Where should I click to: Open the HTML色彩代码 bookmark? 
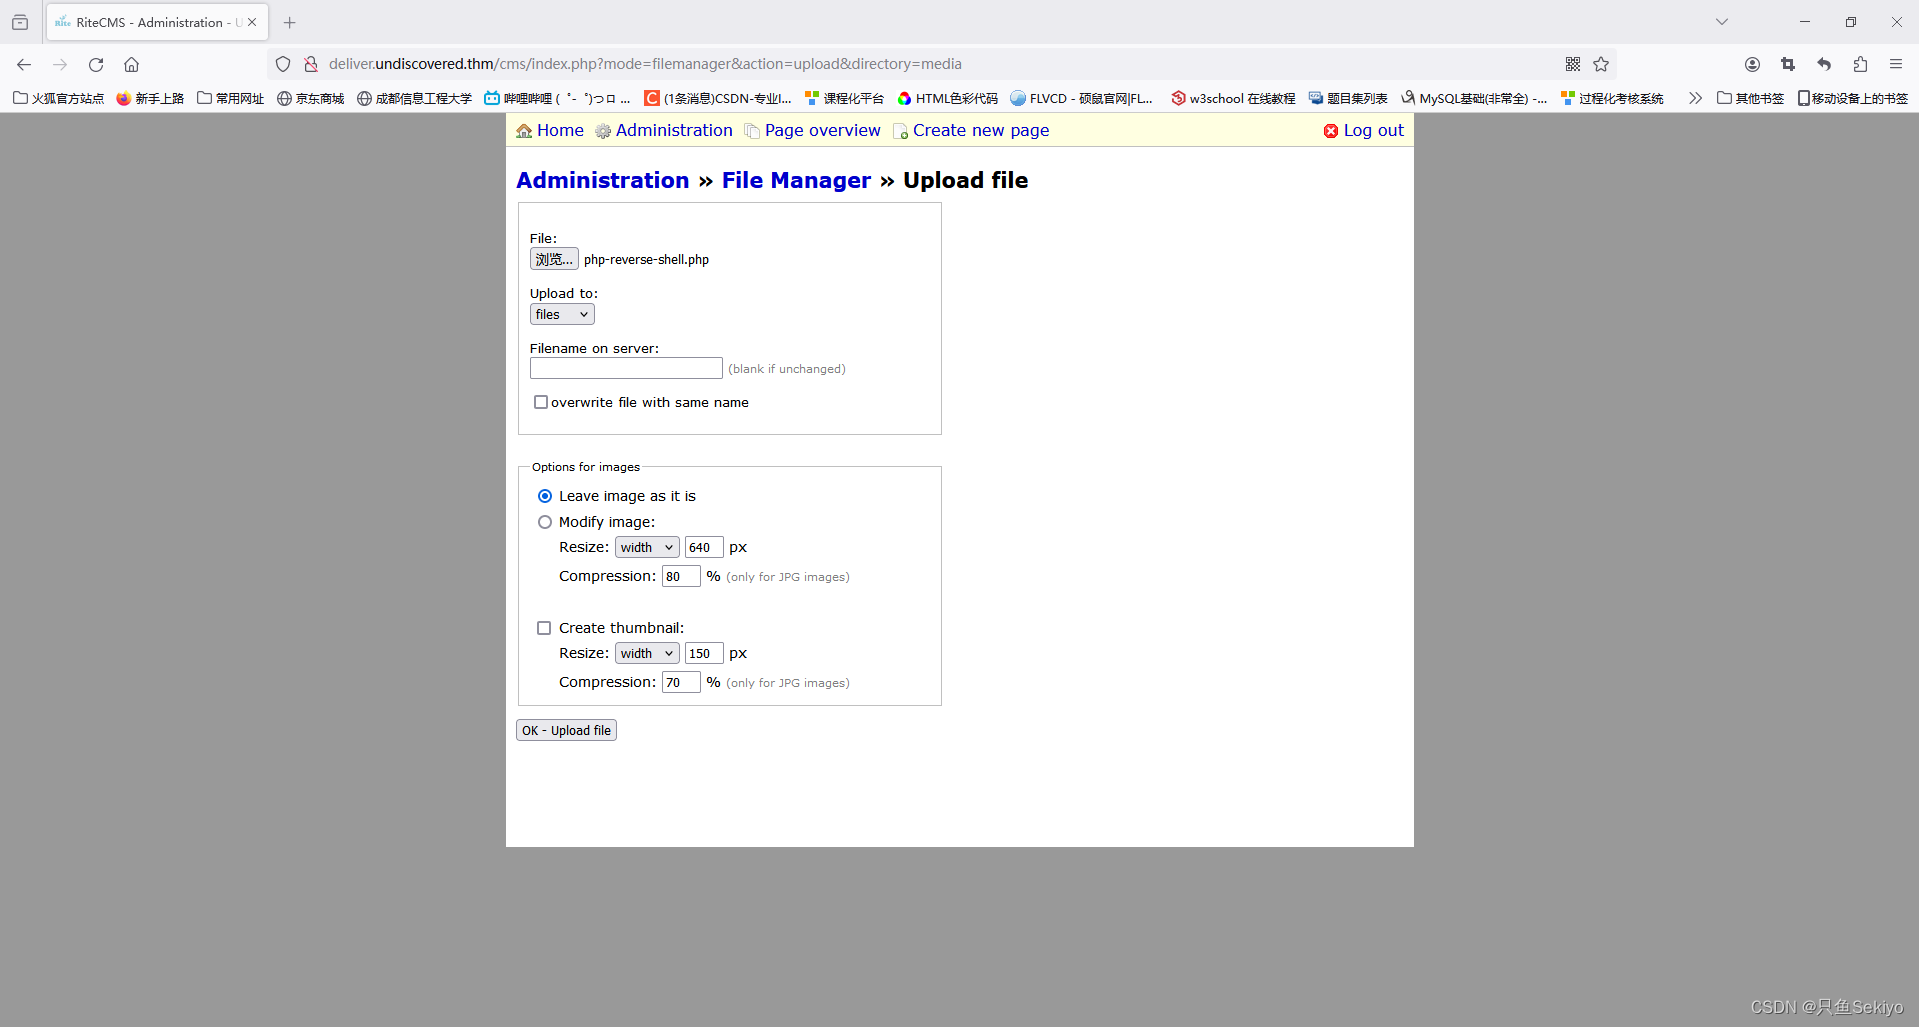(948, 98)
